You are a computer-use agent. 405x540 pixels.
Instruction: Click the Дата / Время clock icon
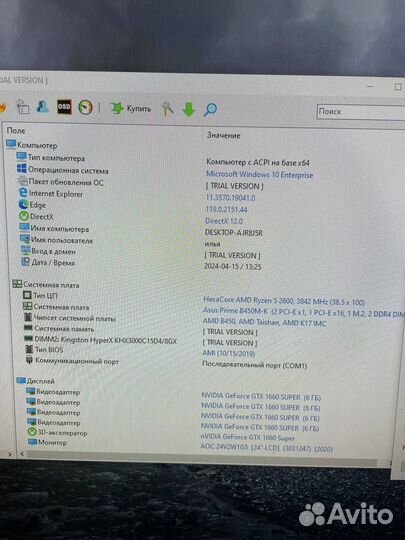click(x=26, y=262)
